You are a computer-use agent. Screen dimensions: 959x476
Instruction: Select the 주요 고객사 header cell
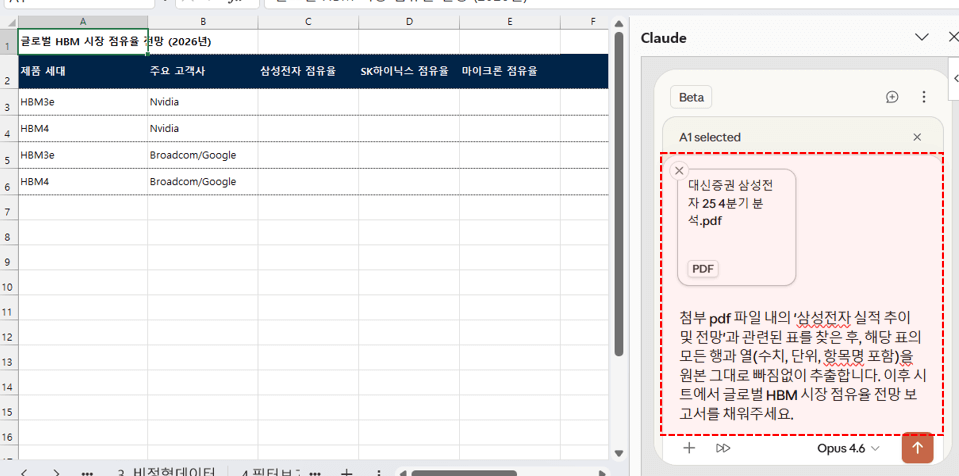[202, 72]
